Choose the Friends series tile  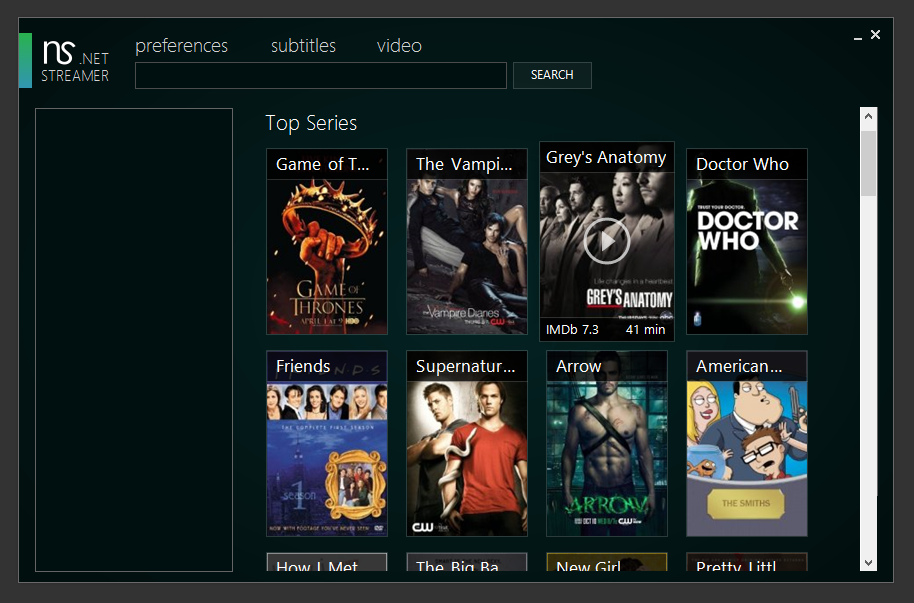click(x=327, y=443)
